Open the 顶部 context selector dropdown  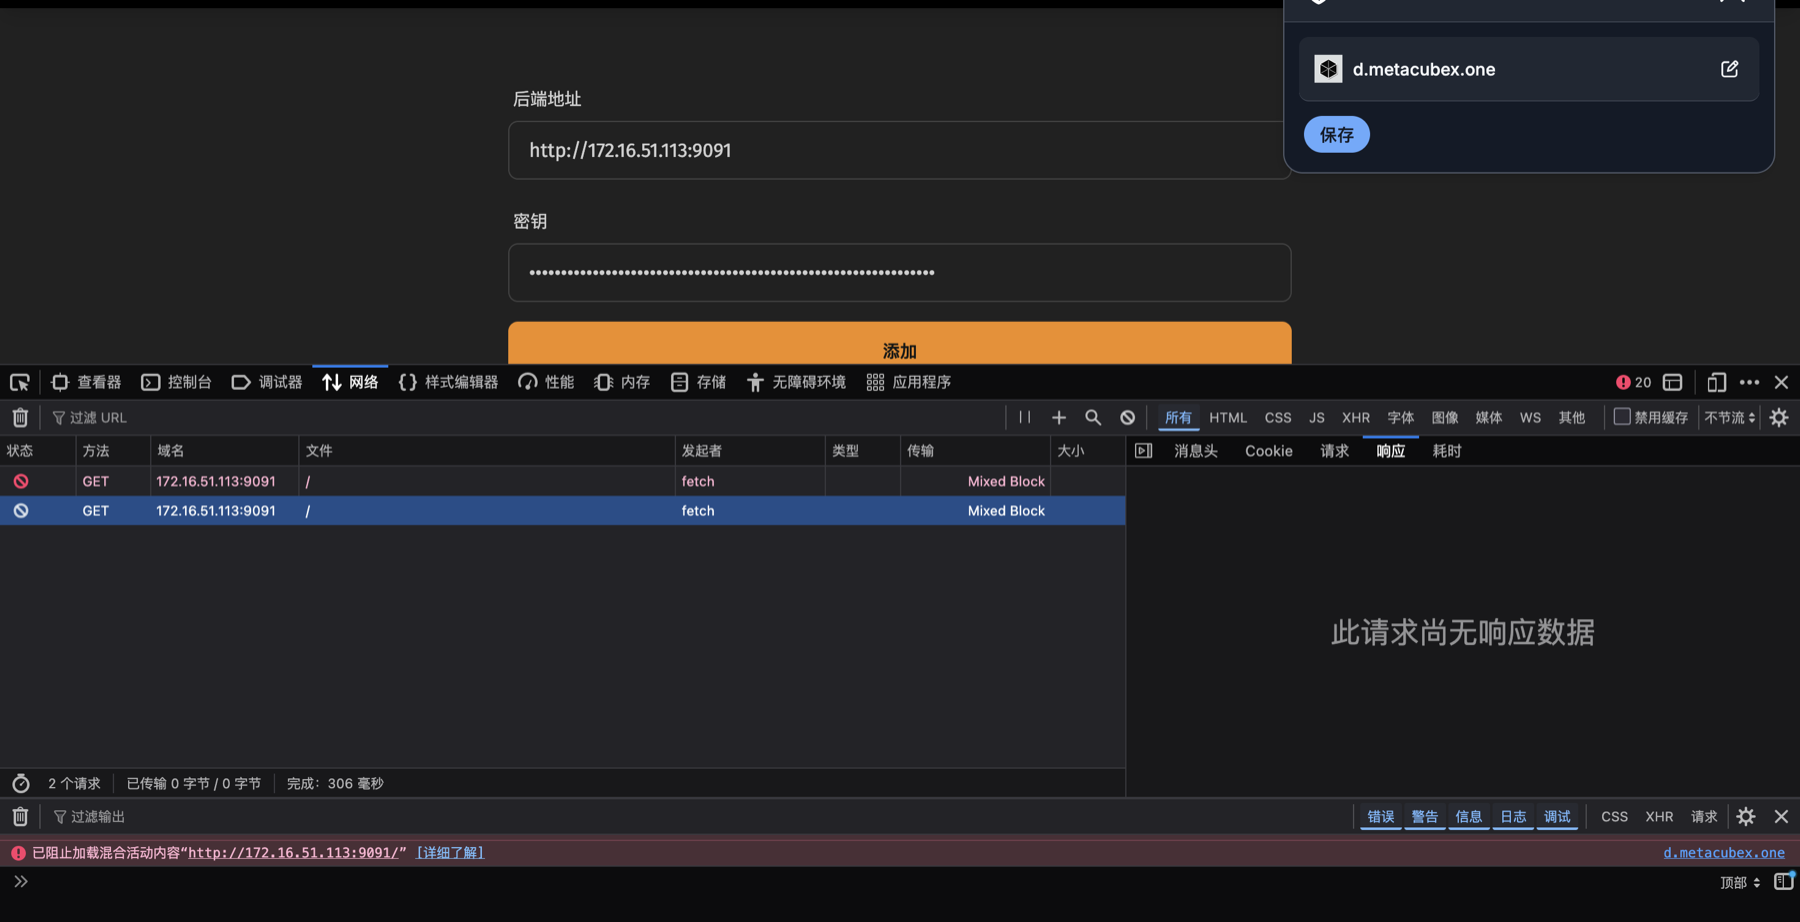1740,882
